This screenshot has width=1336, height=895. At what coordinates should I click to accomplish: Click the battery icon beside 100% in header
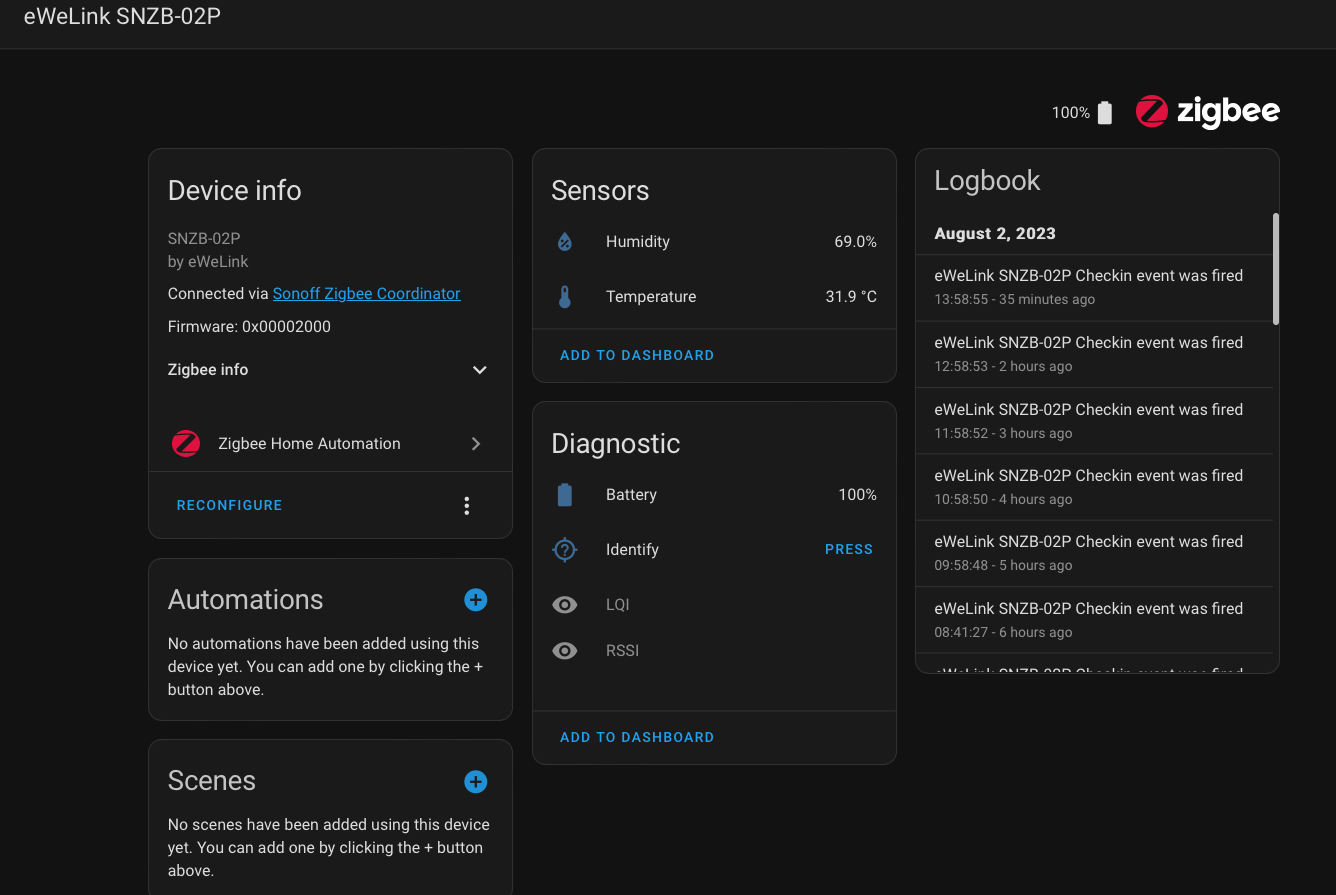tap(1104, 113)
